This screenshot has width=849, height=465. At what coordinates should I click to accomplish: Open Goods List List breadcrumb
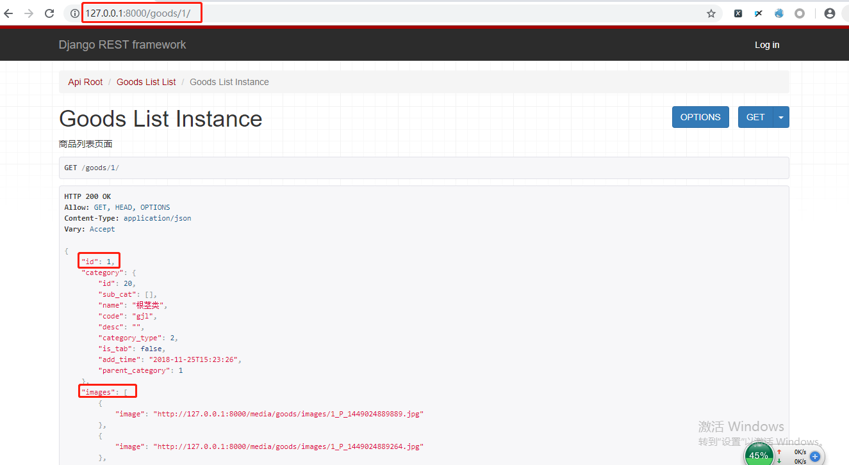146,82
